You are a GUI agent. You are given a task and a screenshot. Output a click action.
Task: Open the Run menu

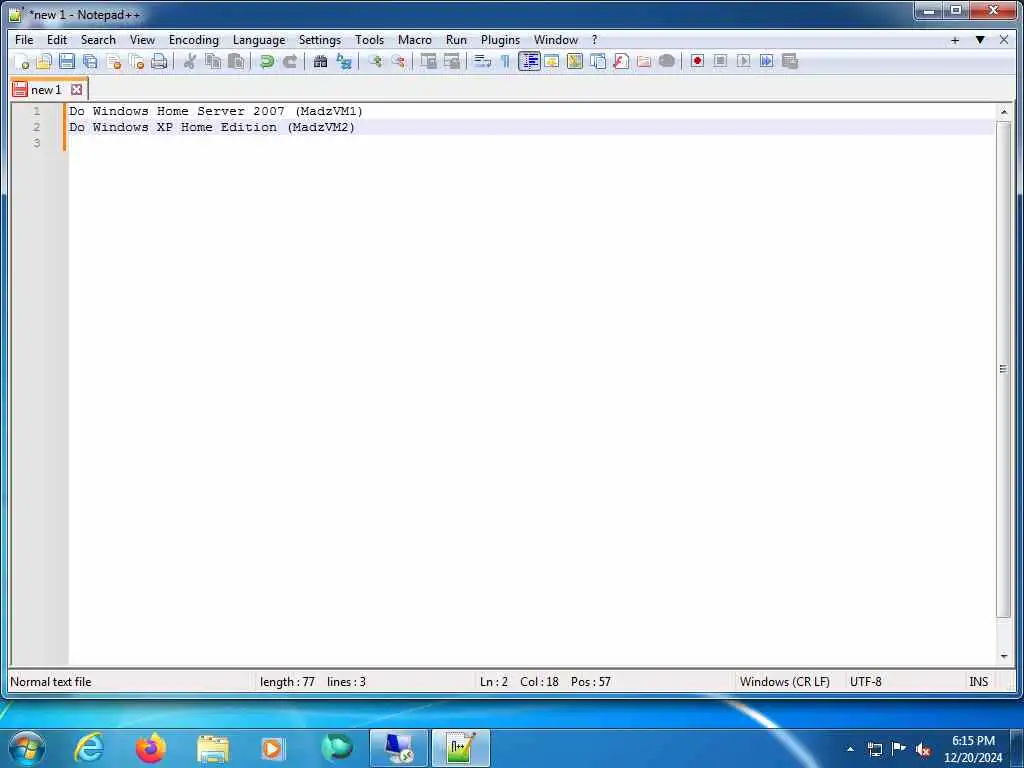pos(456,40)
